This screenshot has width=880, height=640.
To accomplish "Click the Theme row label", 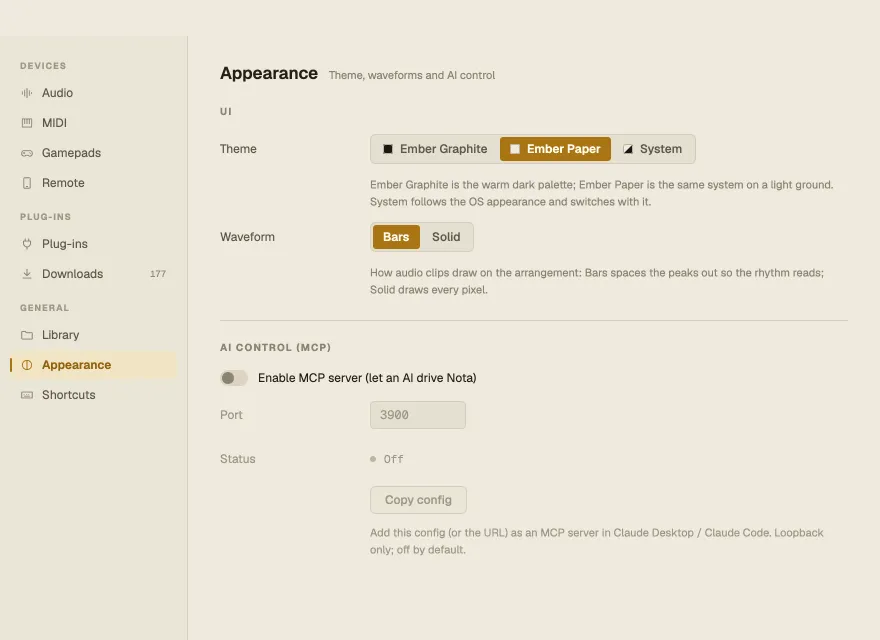I will pos(238,149).
